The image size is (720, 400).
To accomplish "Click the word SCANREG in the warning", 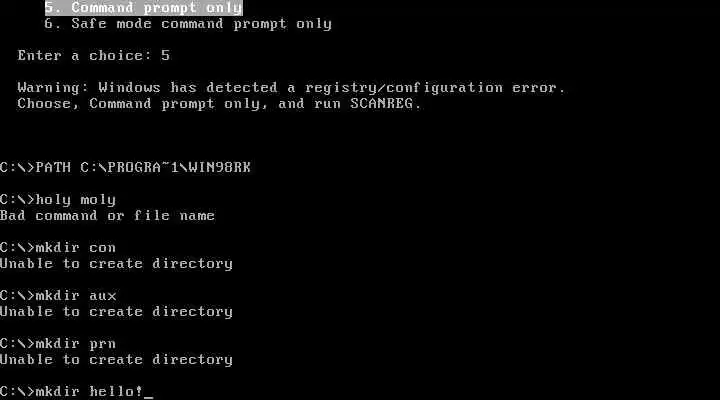I will point(381,104).
